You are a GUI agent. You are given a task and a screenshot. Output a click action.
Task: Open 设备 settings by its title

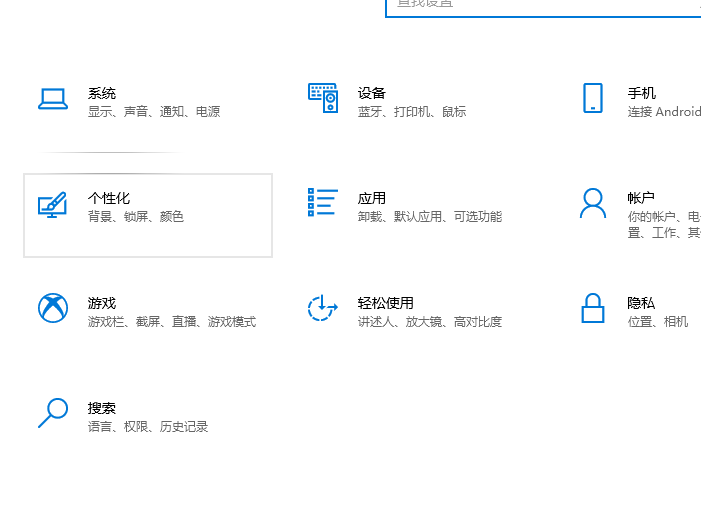371,93
